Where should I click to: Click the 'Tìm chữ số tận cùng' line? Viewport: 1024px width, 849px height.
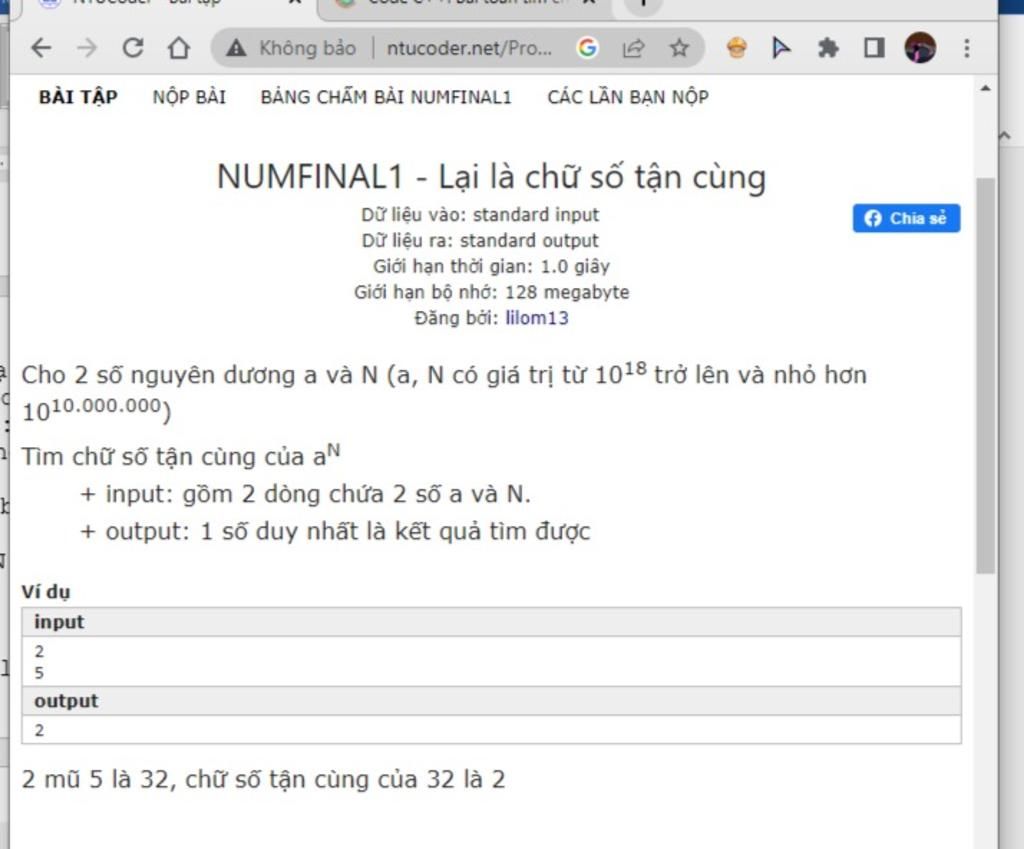point(181,455)
